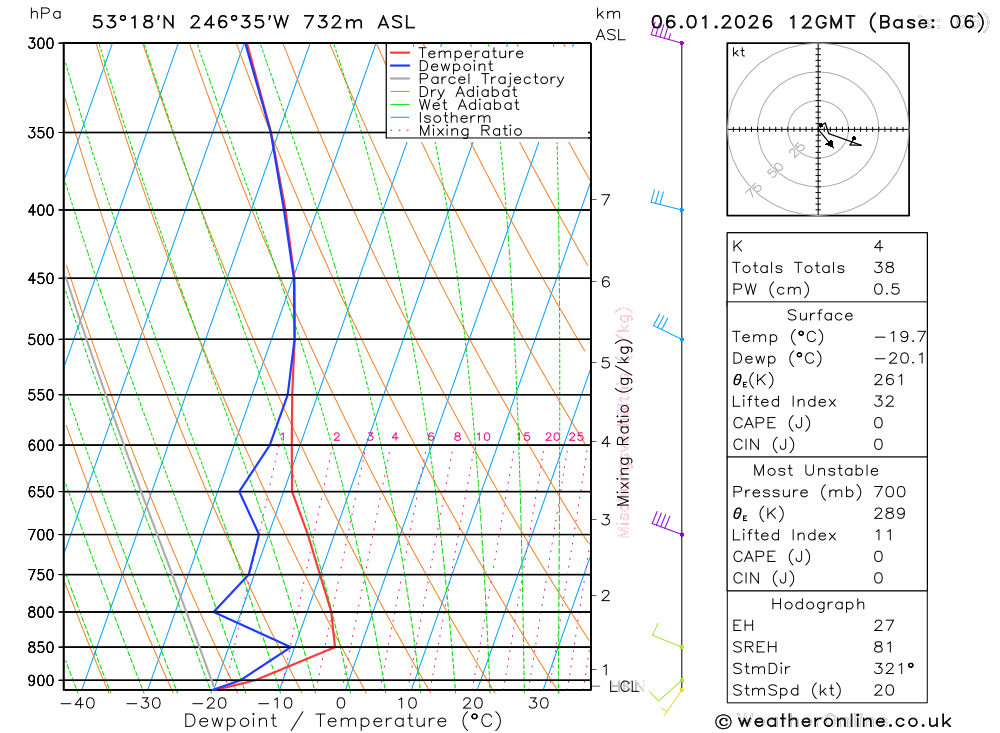The image size is (1000, 733).
Task: Click the Most Unstable θE value 289
Action: [890, 514]
